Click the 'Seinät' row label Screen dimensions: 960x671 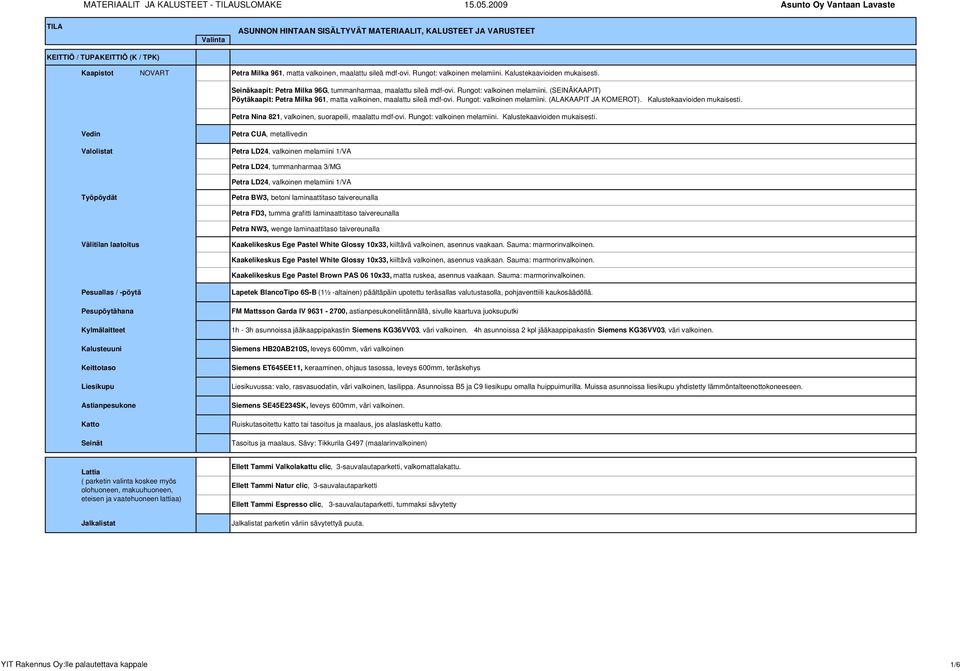click(92, 443)
